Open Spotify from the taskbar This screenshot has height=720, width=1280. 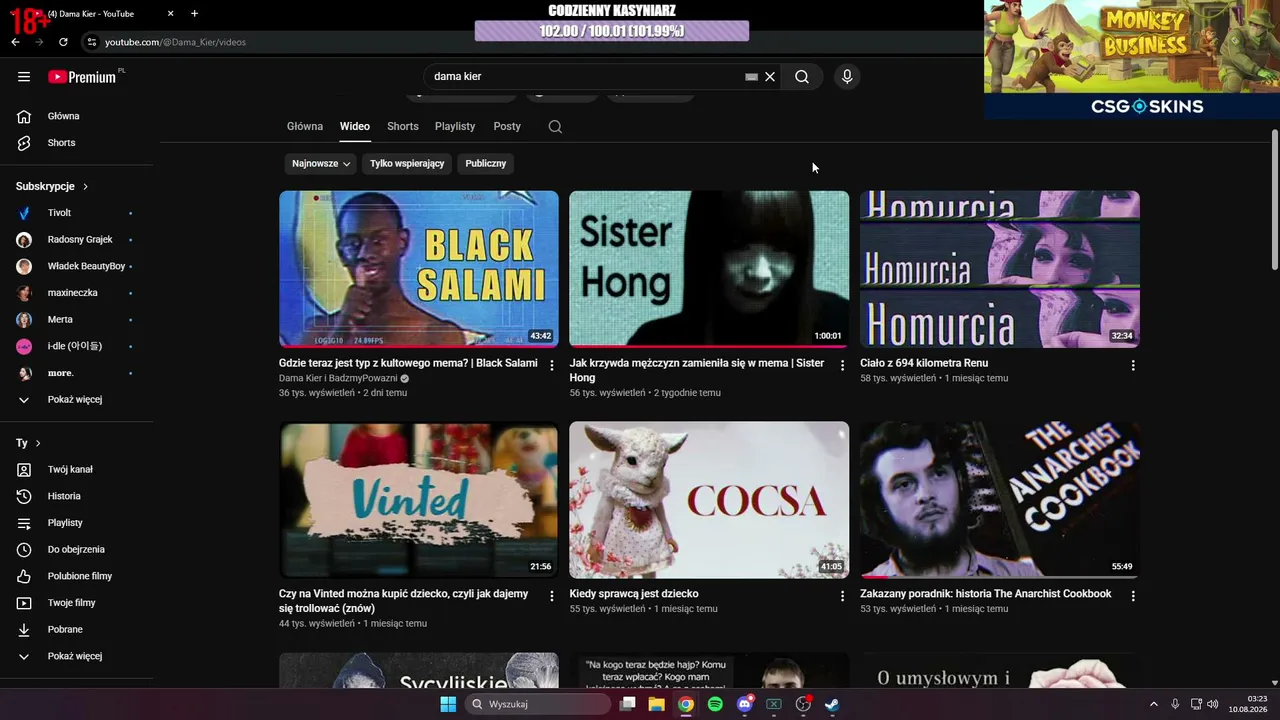(715, 704)
